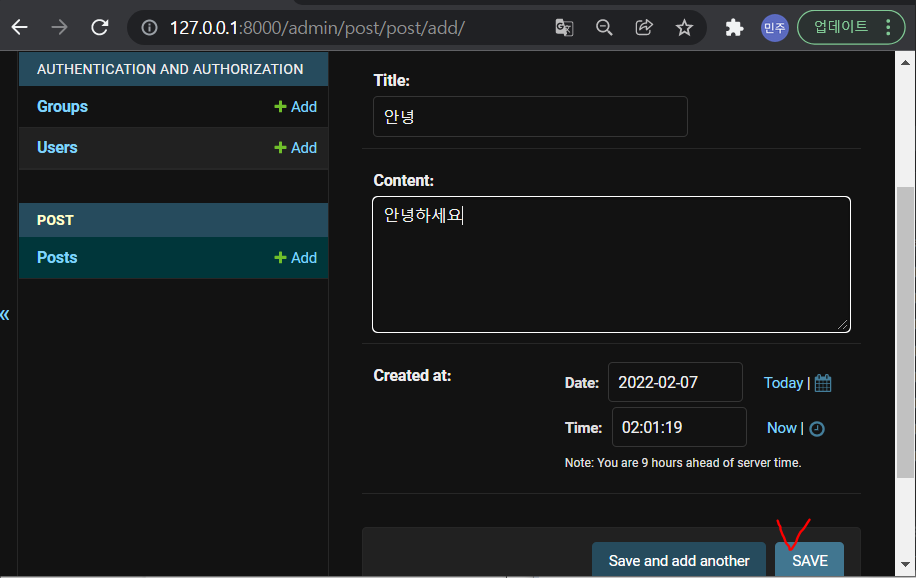Click the Date input field
916x578 pixels.
pyautogui.click(x=675, y=382)
